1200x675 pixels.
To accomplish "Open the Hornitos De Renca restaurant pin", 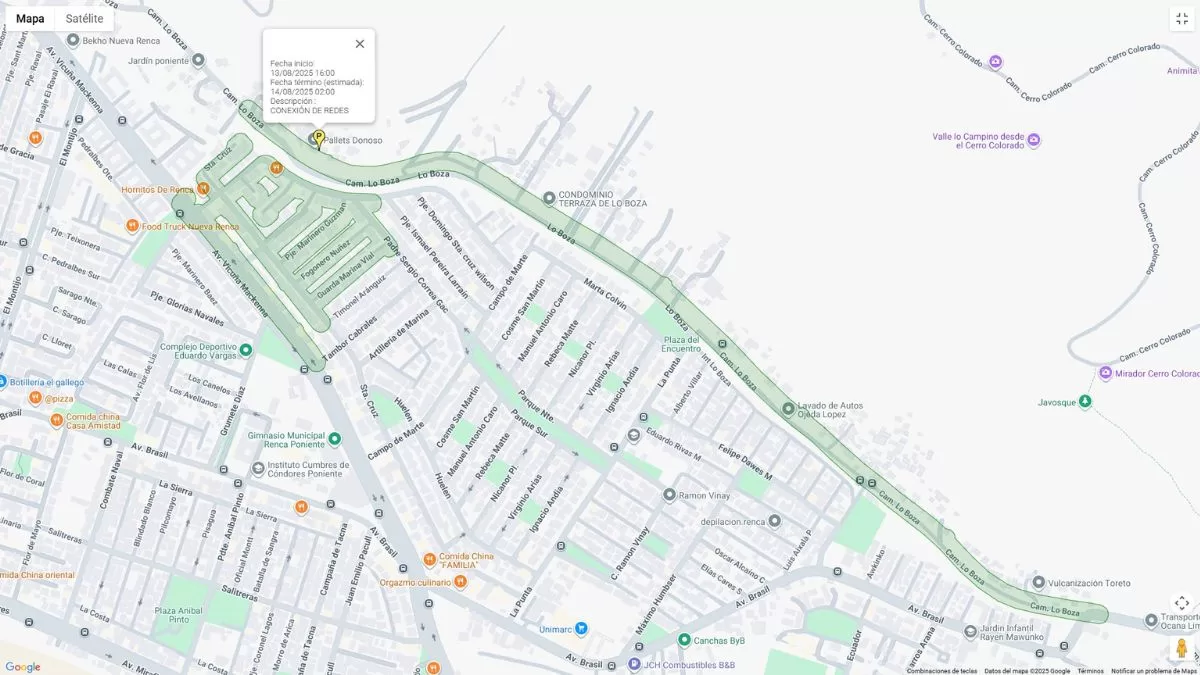I will (203, 188).
